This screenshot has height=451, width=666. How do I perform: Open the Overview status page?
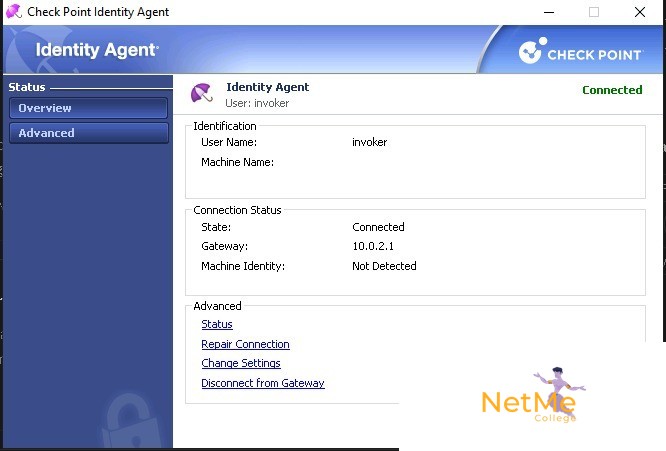pos(88,108)
